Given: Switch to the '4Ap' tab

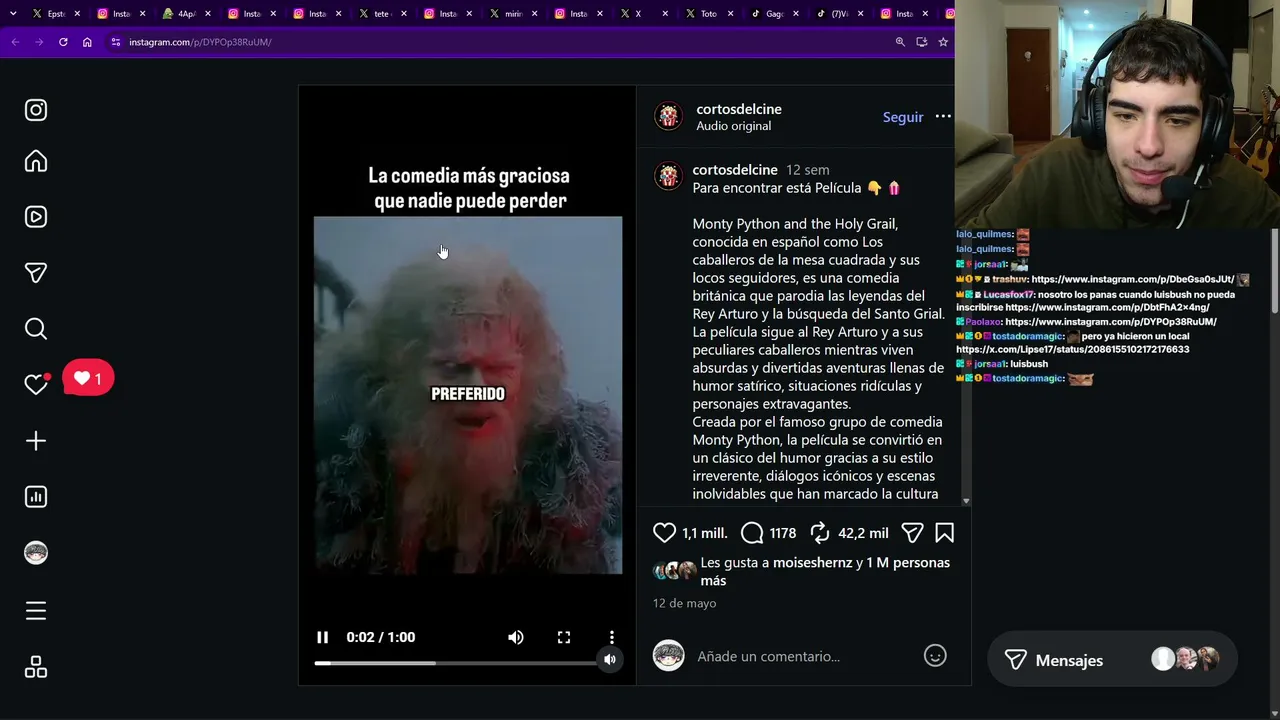Looking at the screenshot, I should [185, 14].
